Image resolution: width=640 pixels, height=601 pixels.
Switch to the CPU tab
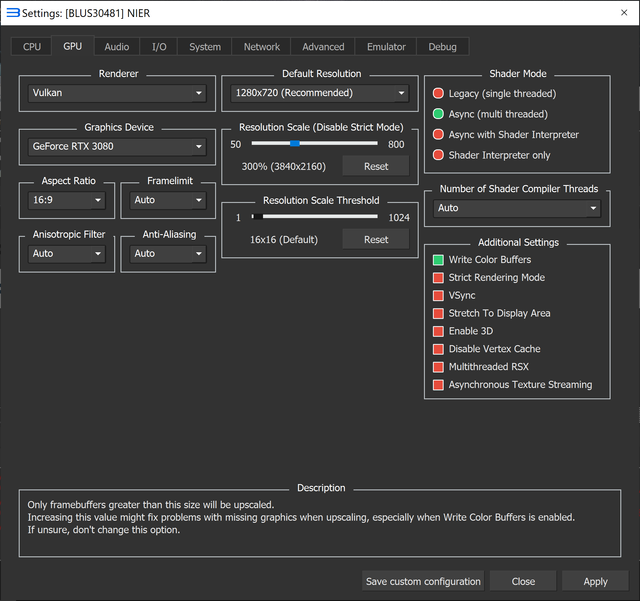point(31,47)
